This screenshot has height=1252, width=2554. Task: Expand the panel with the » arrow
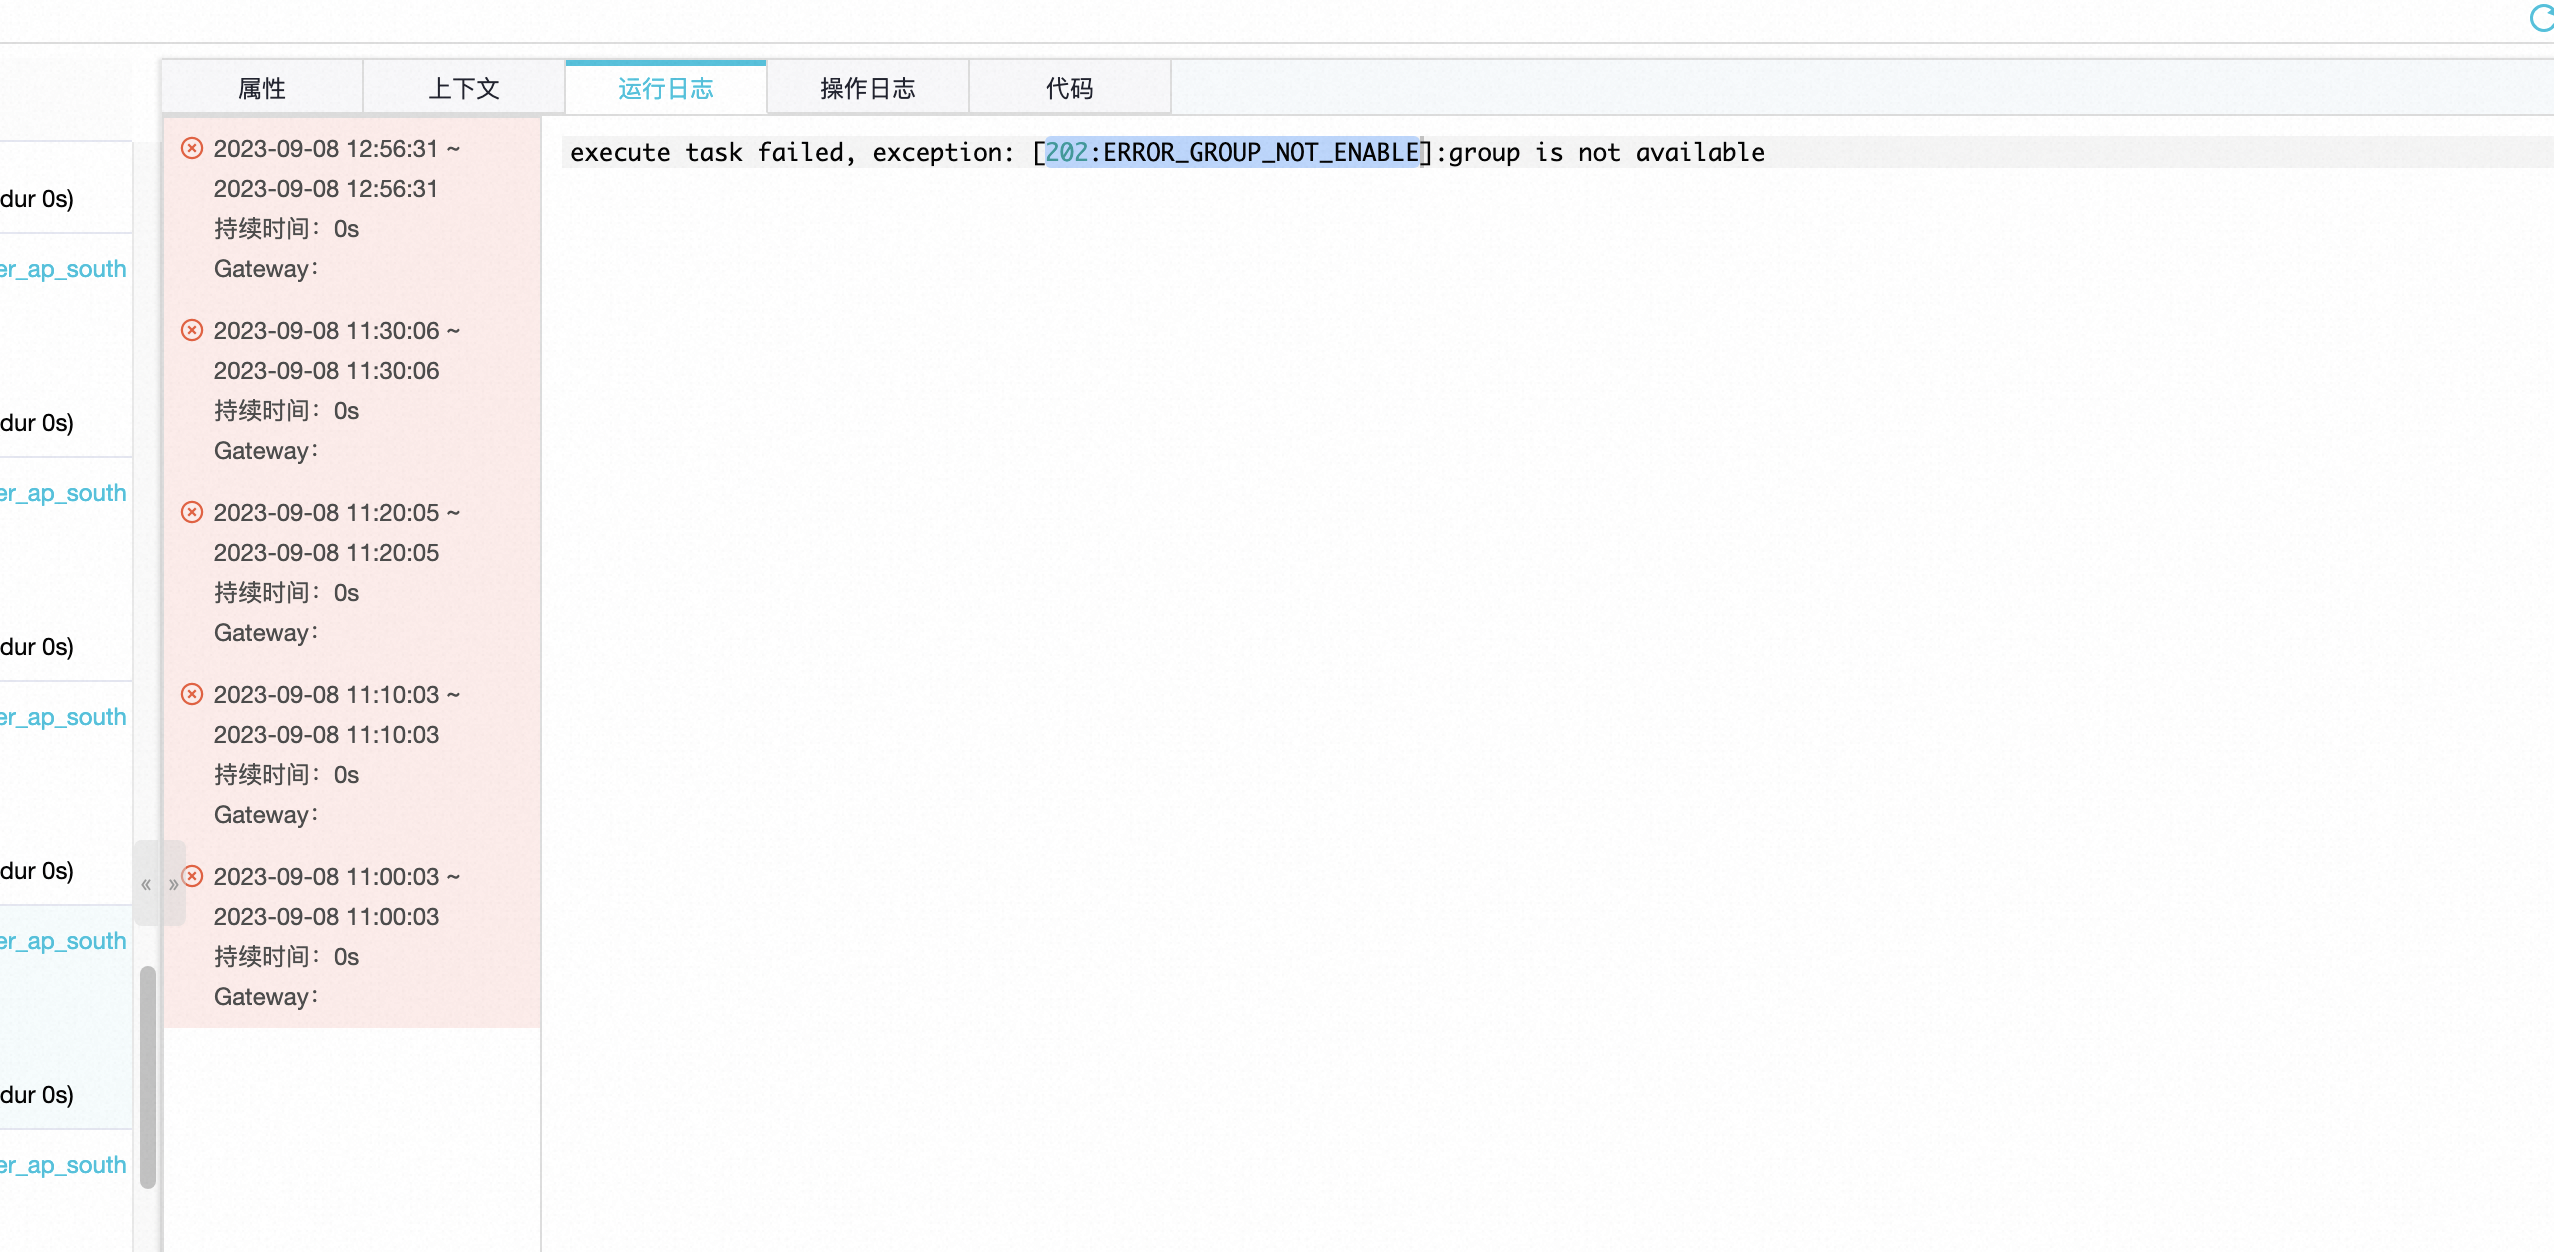(x=173, y=884)
